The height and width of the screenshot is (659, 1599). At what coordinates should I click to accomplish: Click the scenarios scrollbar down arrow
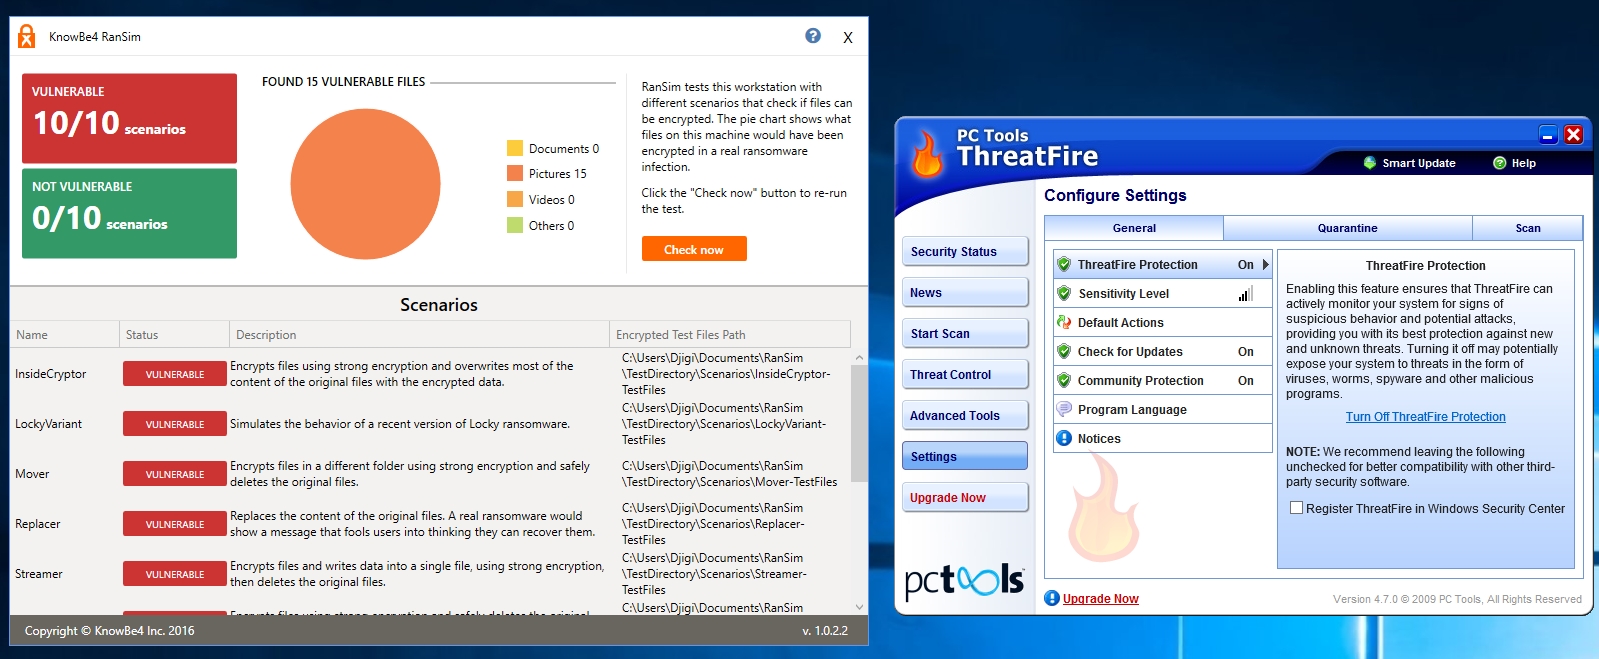tap(859, 607)
